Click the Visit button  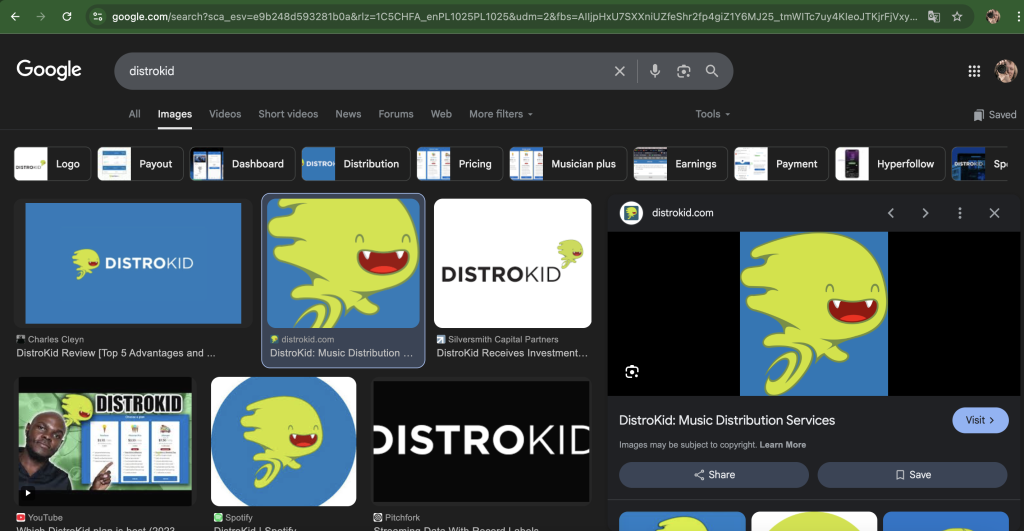(x=980, y=420)
